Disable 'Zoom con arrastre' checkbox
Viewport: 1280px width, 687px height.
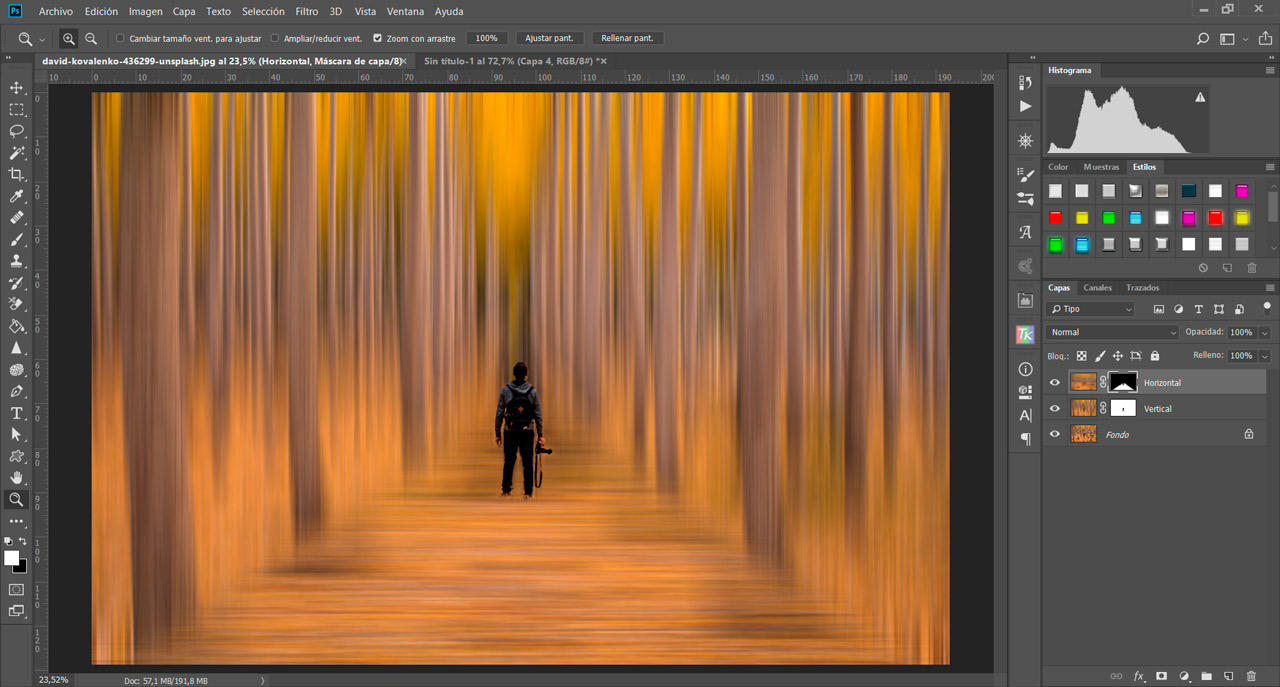377,39
